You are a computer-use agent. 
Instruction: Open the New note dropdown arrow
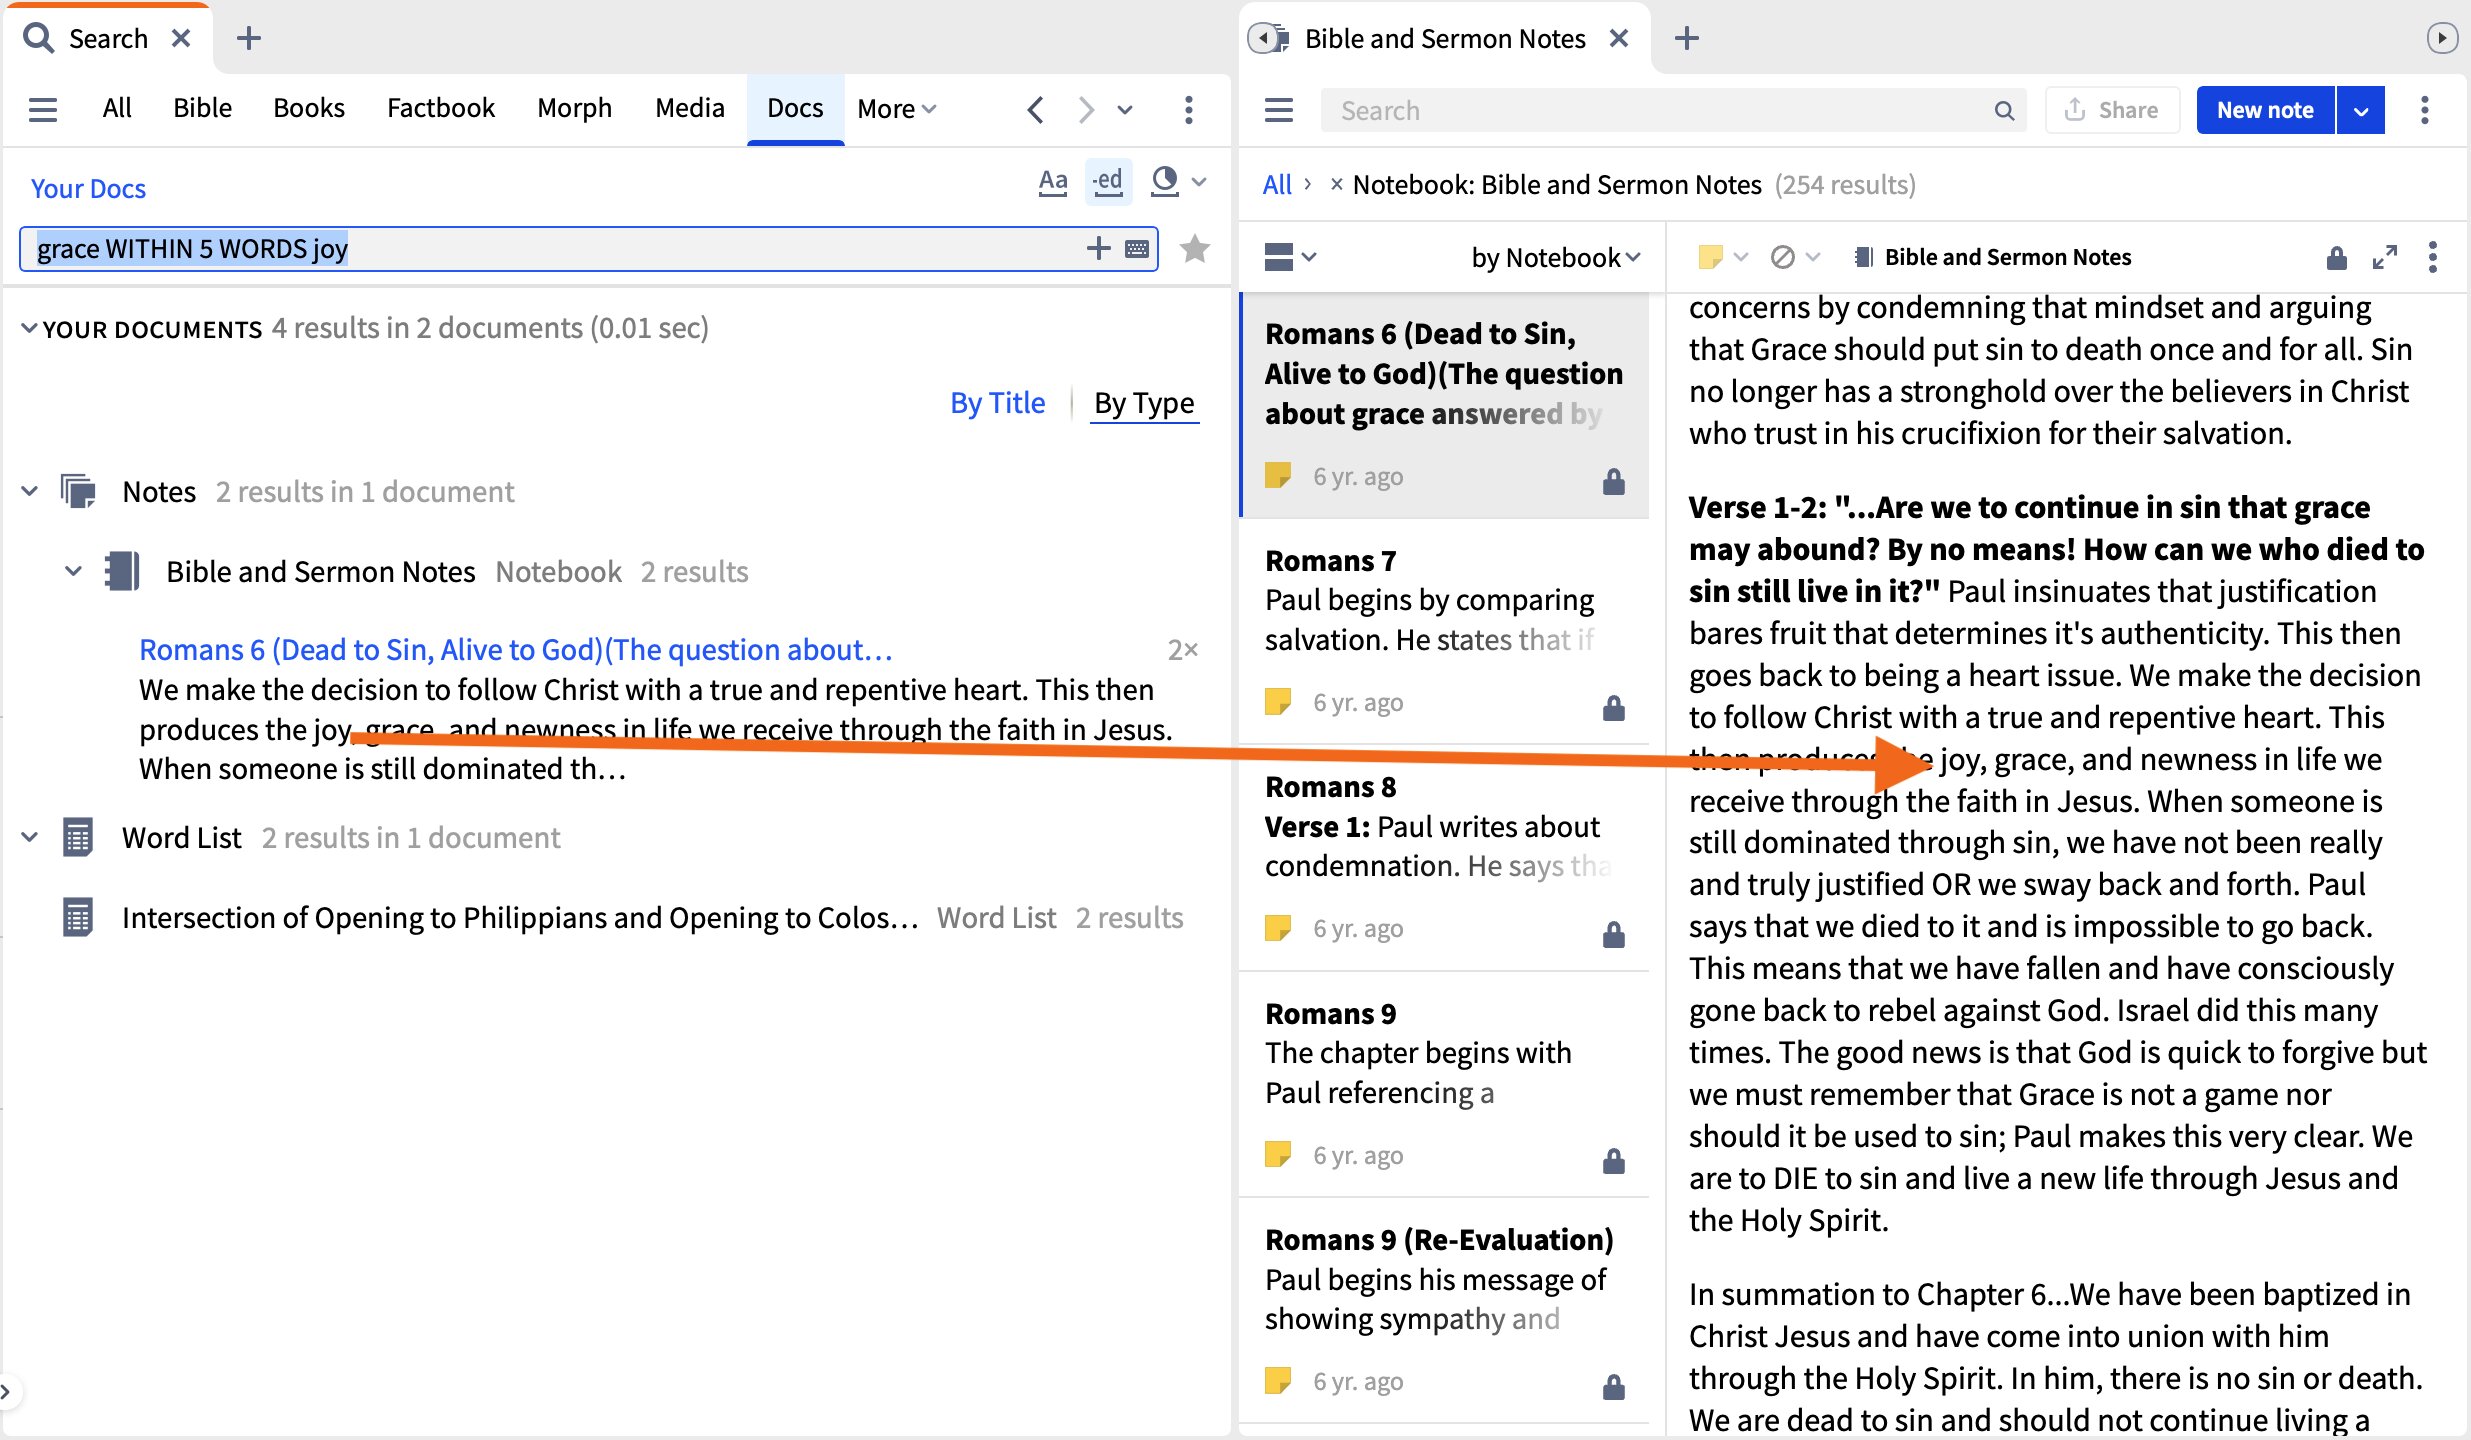tap(2361, 110)
